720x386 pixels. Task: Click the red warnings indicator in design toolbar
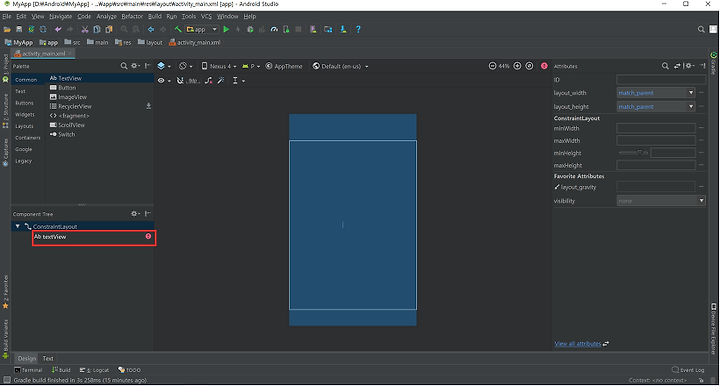pyautogui.click(x=544, y=66)
